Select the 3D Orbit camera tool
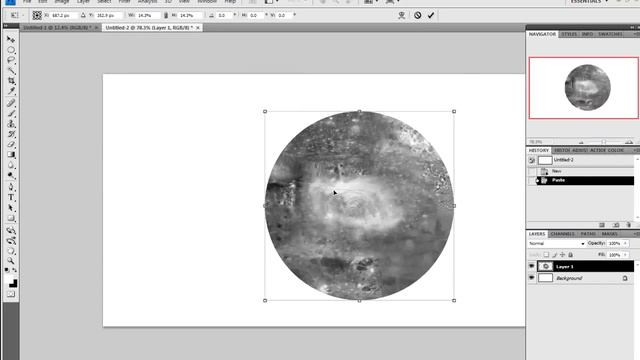Screen dimensions: 640x360 coord(11,241)
